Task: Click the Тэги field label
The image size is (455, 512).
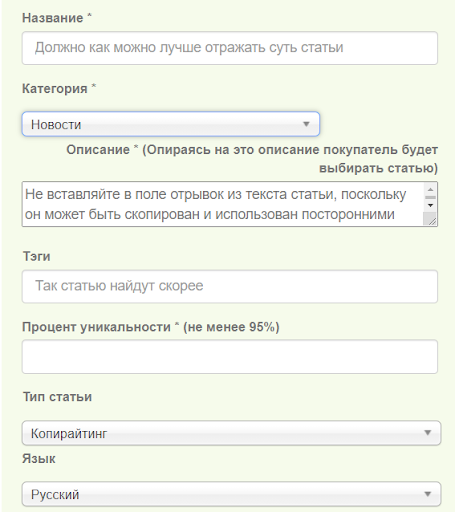Action: point(36,257)
